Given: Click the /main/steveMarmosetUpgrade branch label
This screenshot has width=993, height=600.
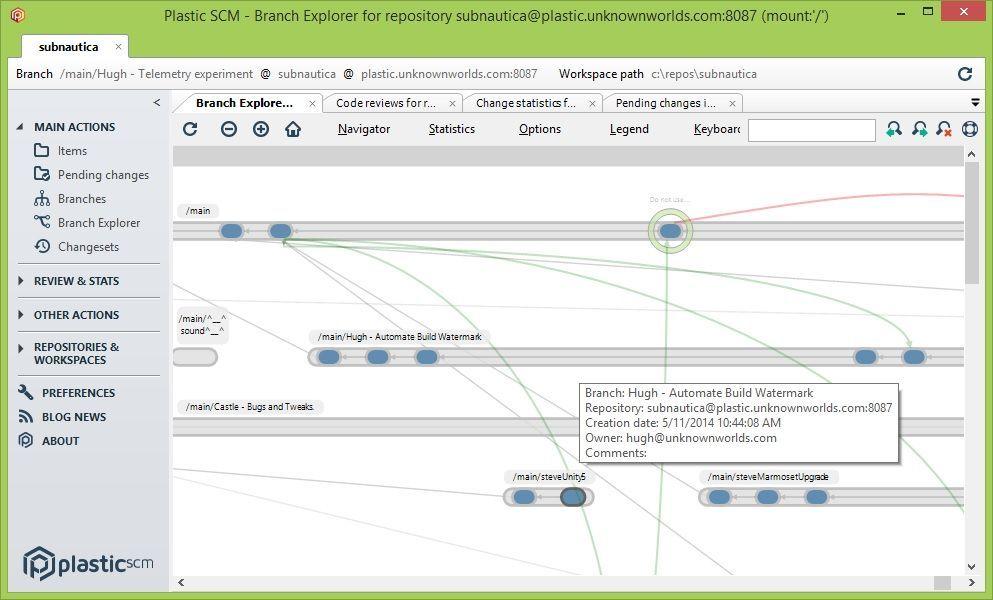Looking at the screenshot, I should 768,476.
